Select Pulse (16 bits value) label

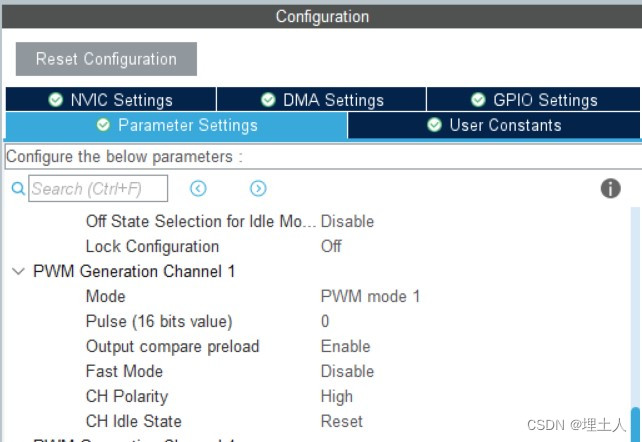pos(159,321)
